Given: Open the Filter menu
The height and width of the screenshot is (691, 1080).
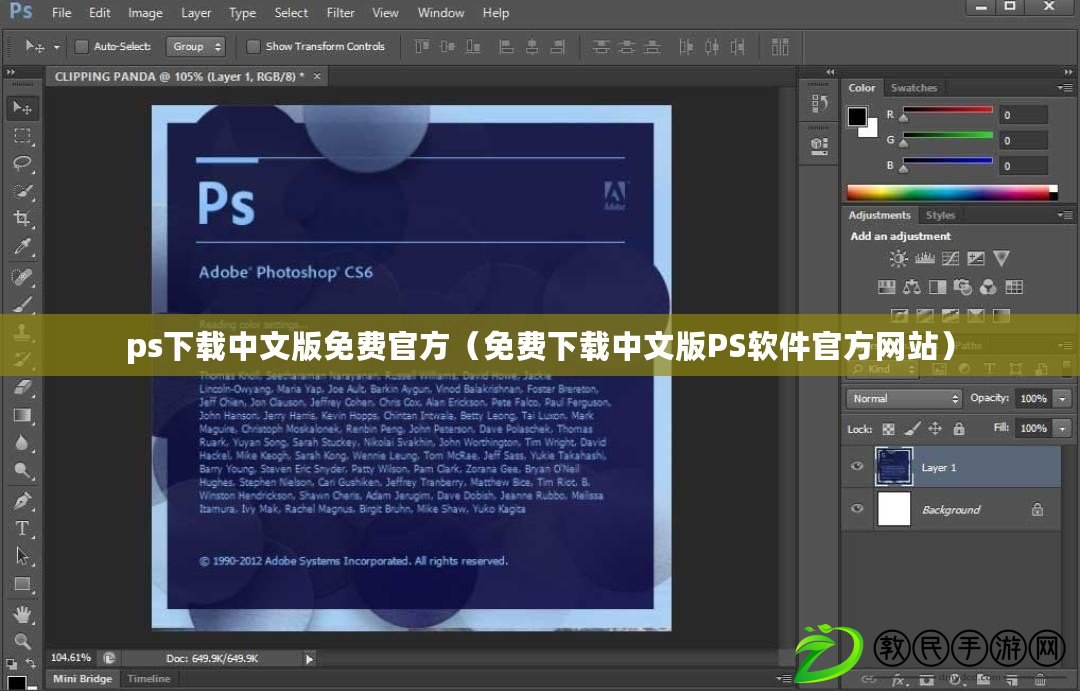Looking at the screenshot, I should (x=340, y=12).
